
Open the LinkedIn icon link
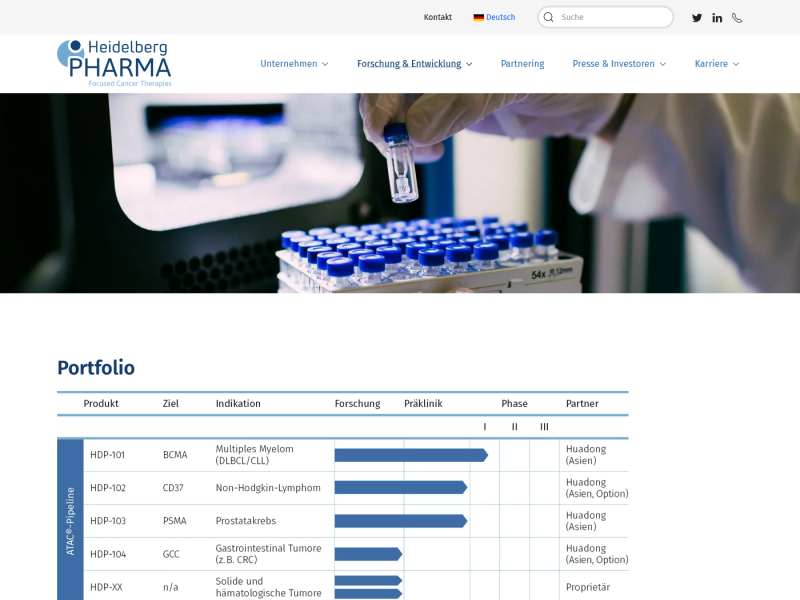(717, 18)
